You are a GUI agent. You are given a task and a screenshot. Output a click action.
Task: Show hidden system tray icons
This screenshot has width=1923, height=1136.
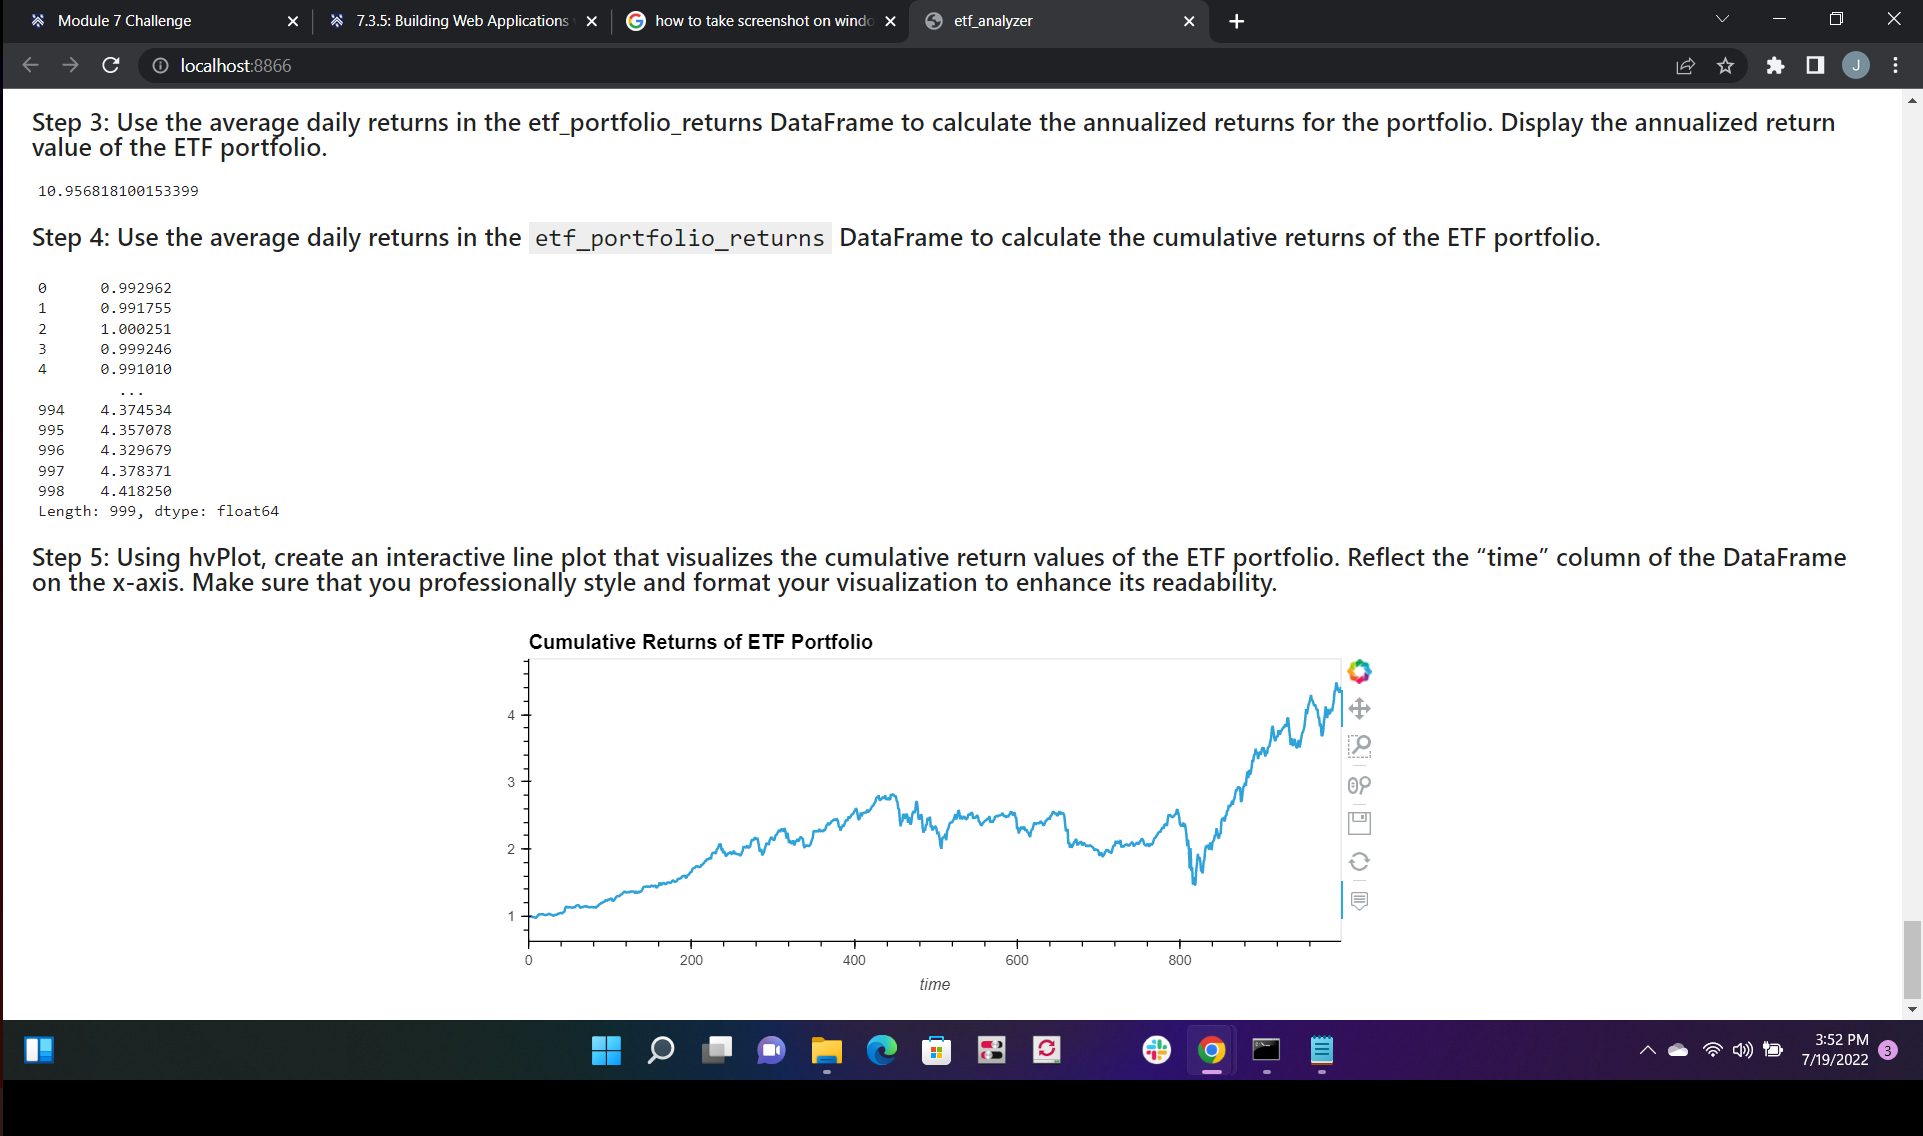point(1647,1050)
